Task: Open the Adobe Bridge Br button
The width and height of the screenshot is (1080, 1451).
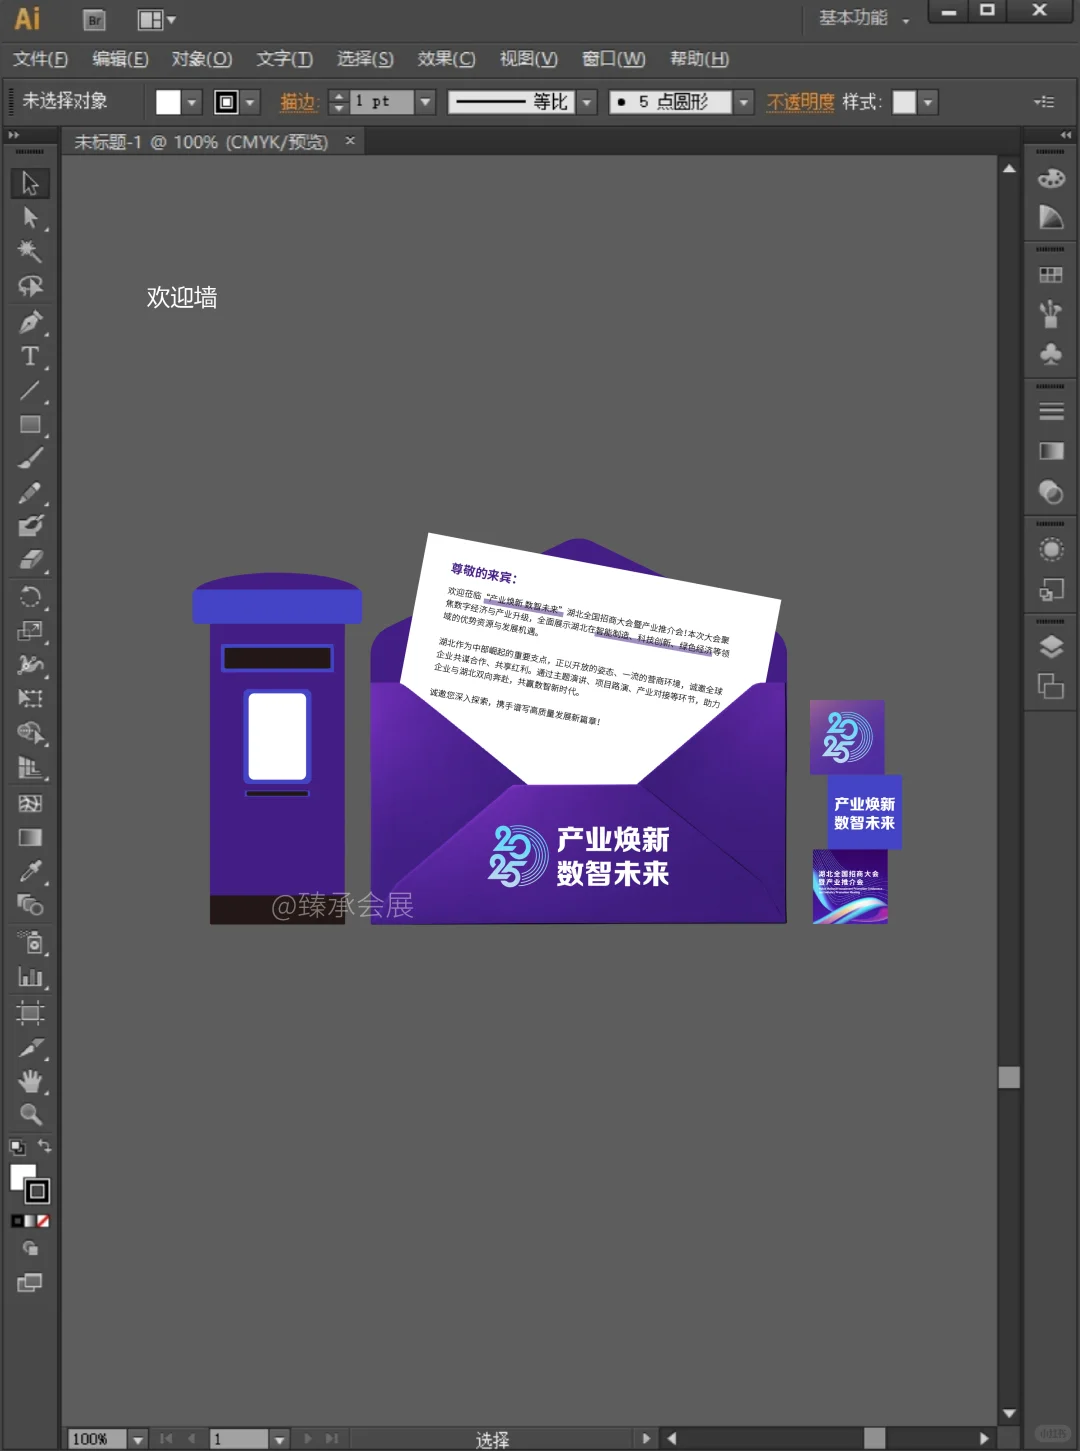Action: pos(94,19)
